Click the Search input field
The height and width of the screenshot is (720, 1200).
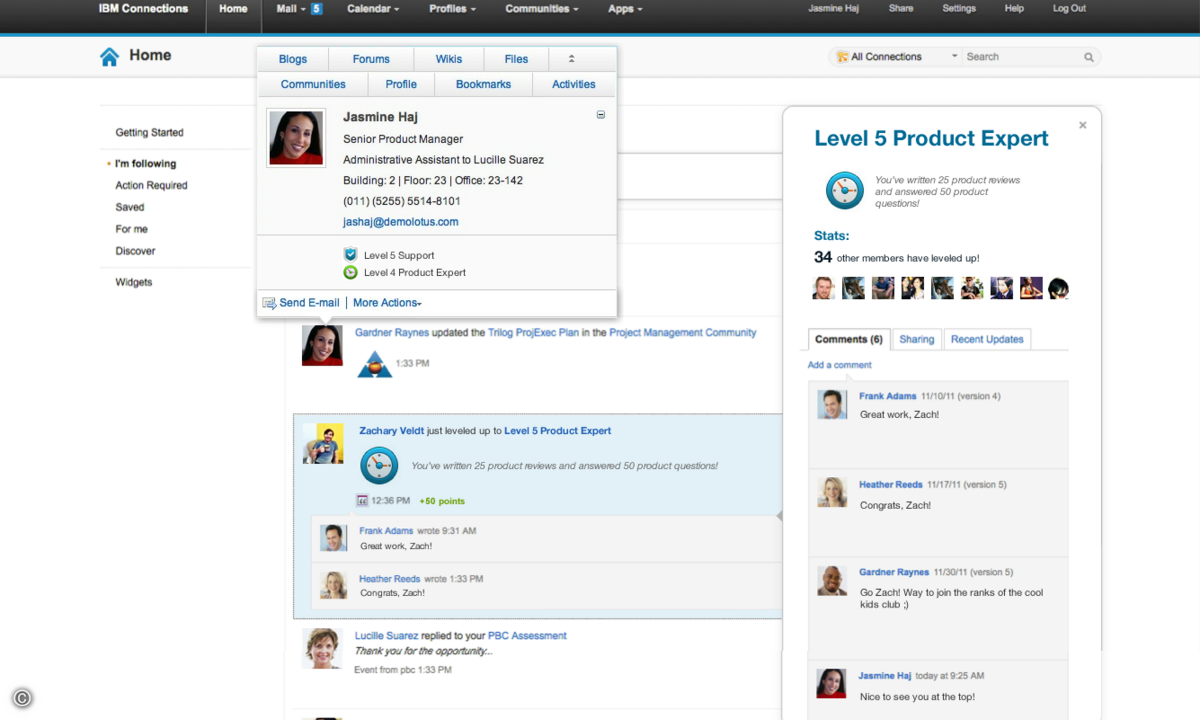coord(1023,57)
